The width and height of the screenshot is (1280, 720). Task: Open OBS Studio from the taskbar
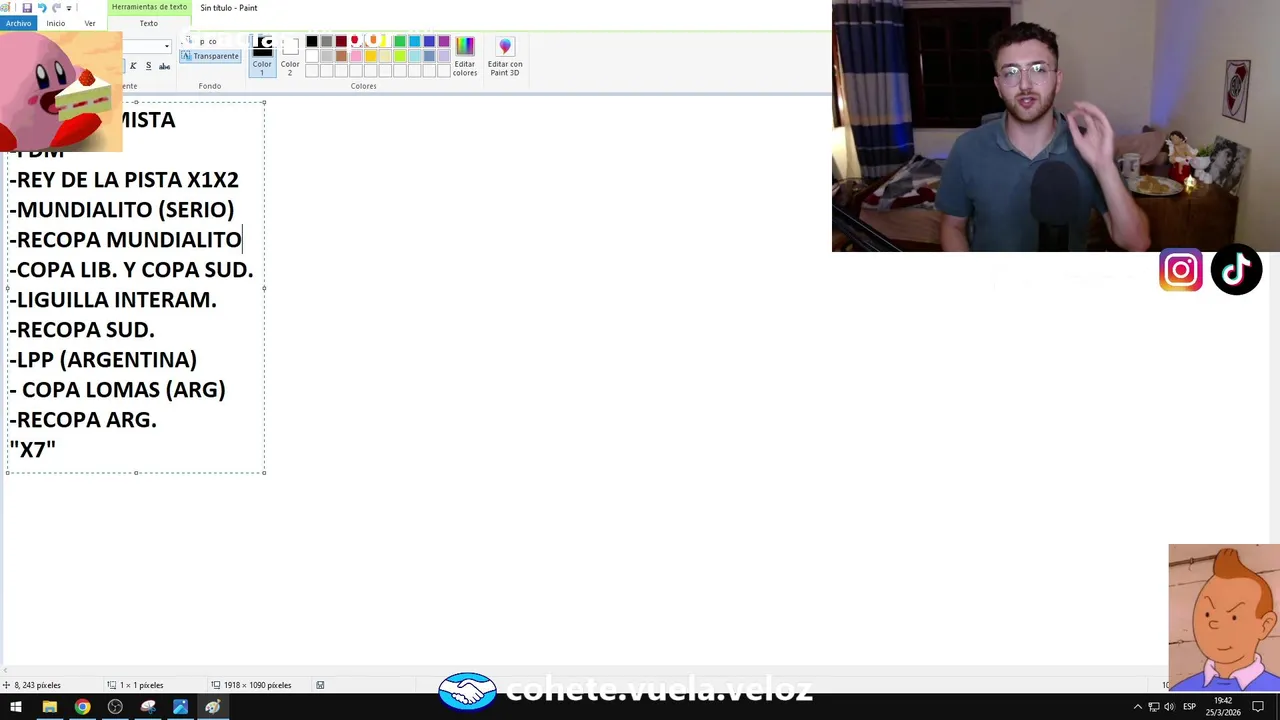tap(115, 707)
